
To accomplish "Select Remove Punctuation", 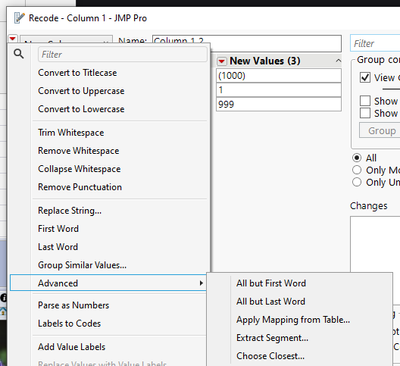I will pyautogui.click(x=80, y=187).
